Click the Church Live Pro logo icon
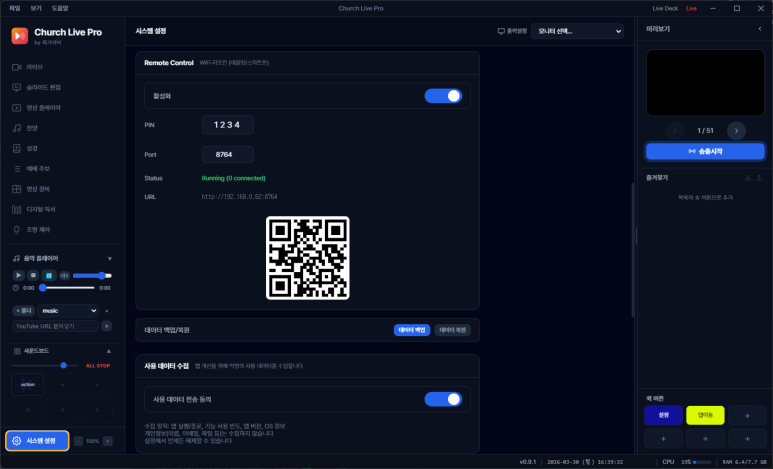The image size is (773, 469). 20,36
